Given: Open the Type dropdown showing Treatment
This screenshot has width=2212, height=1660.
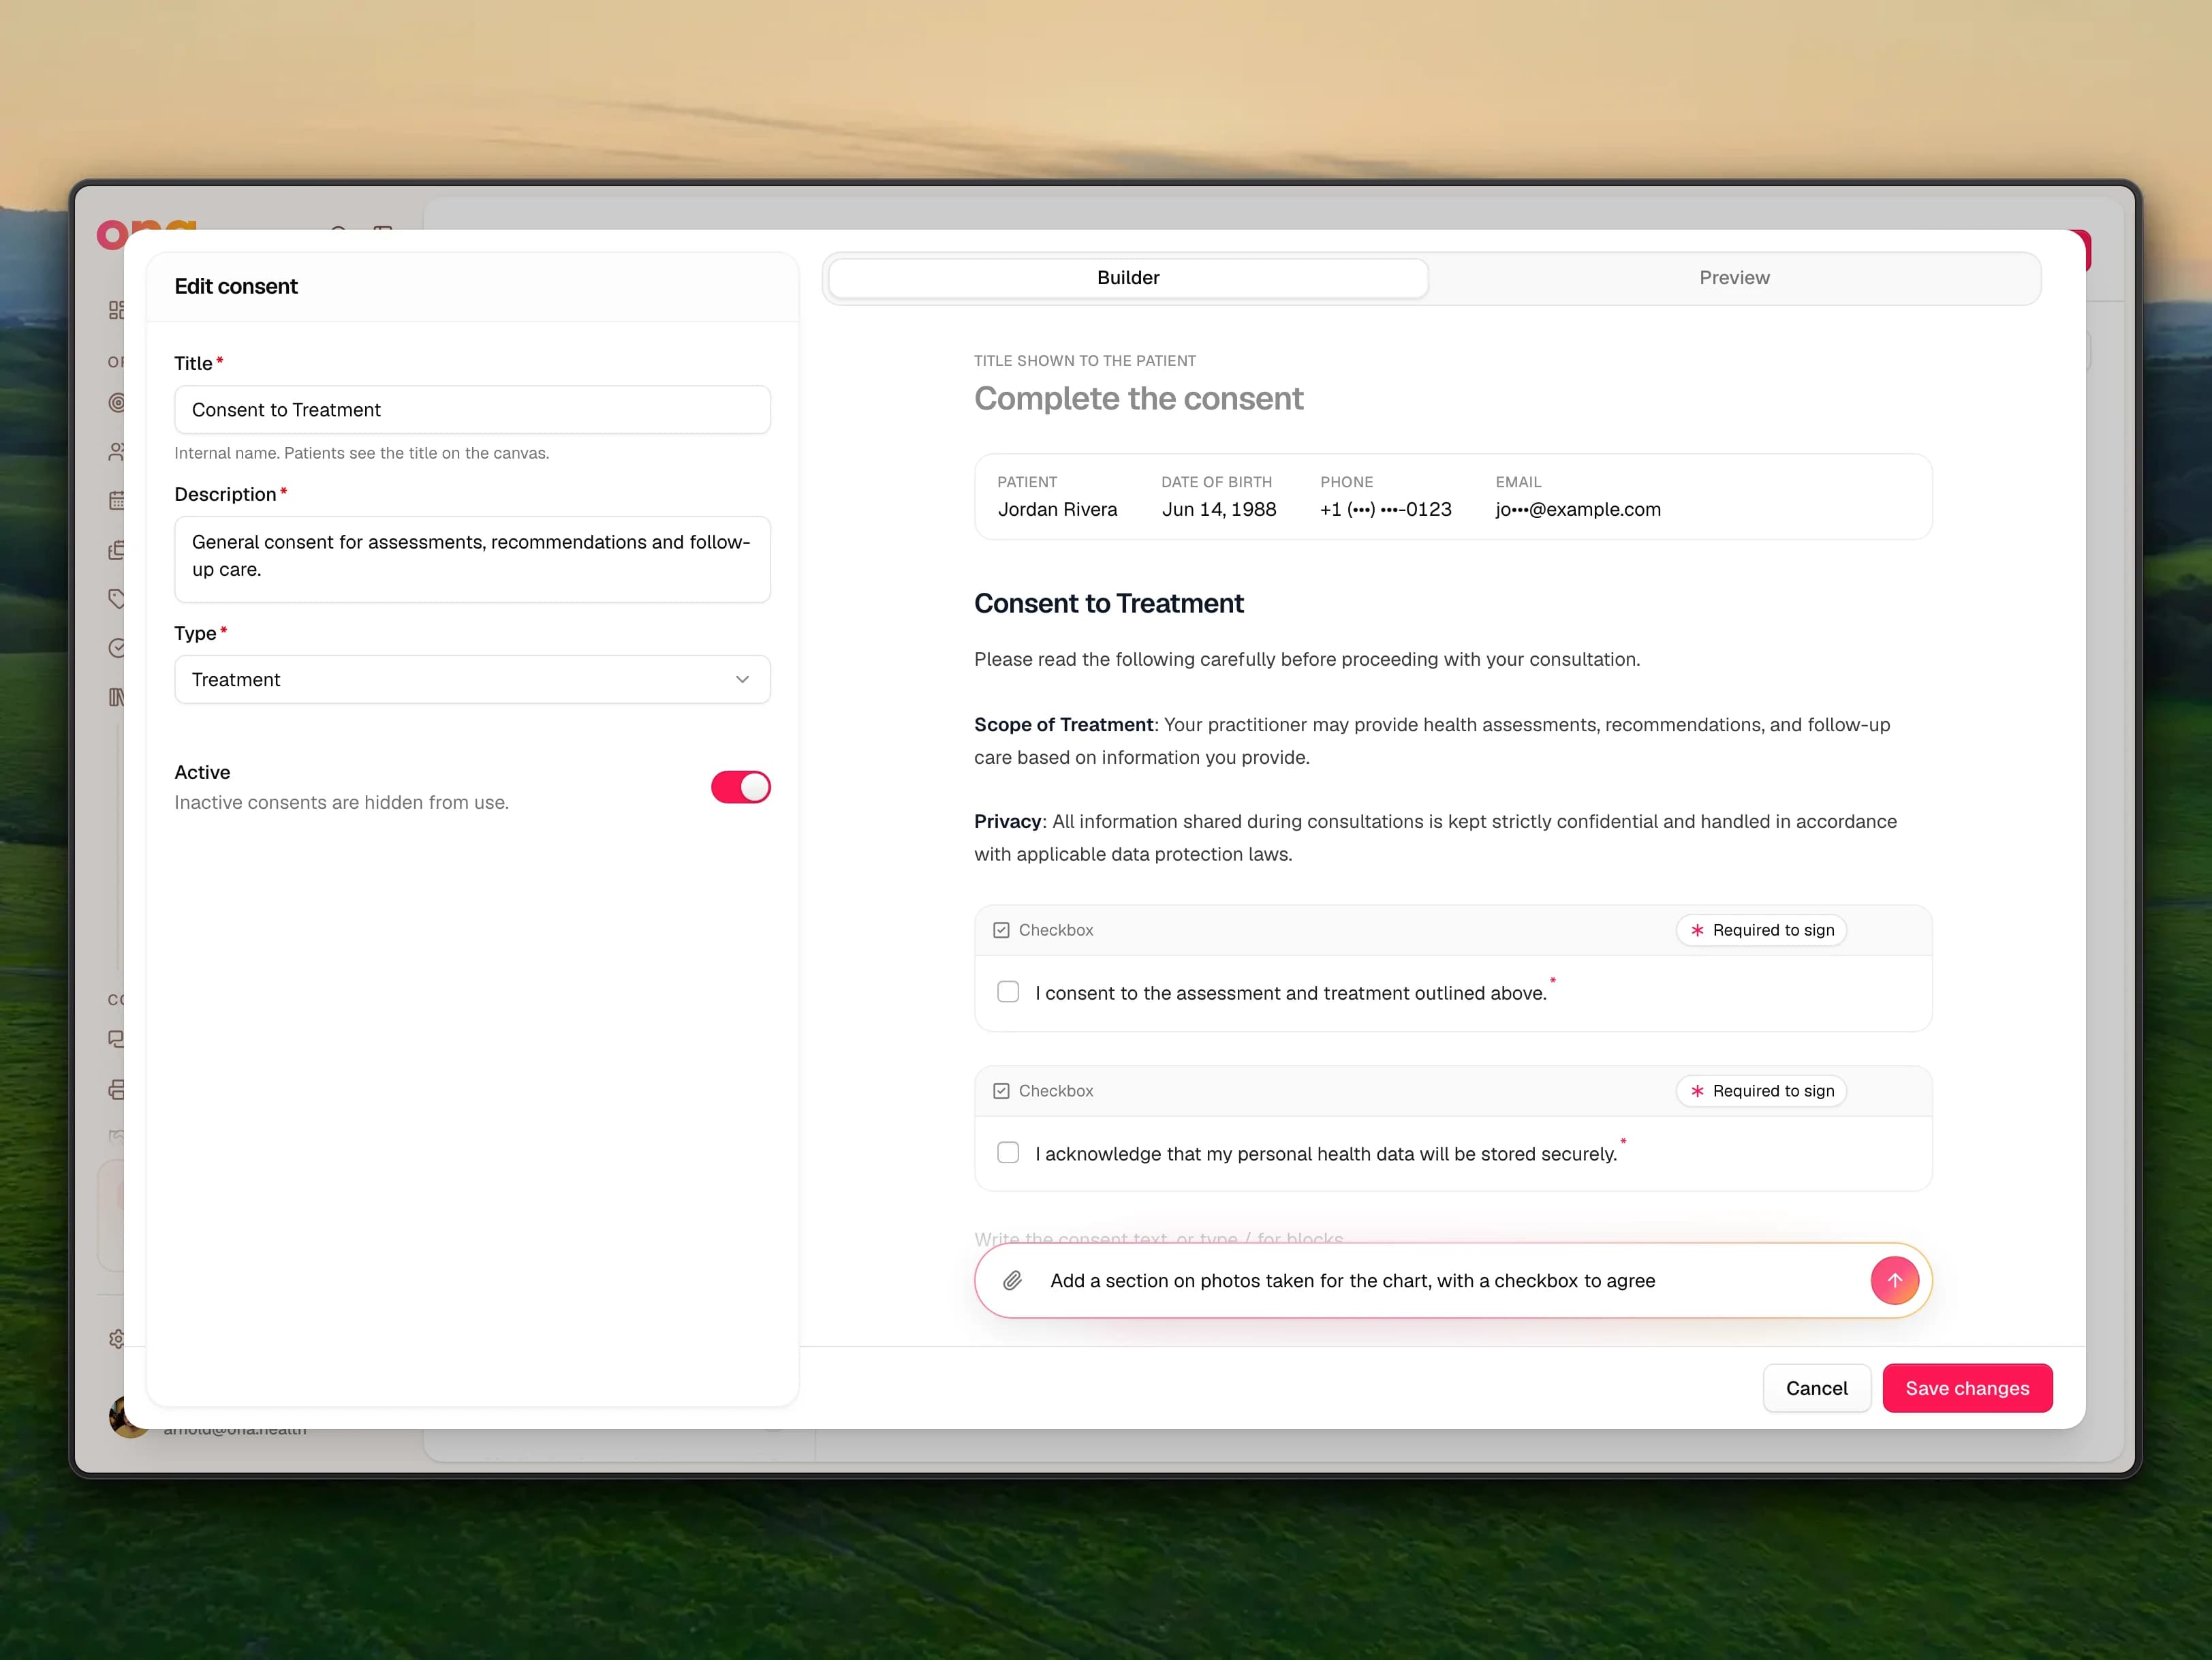Looking at the screenshot, I should (x=472, y=680).
